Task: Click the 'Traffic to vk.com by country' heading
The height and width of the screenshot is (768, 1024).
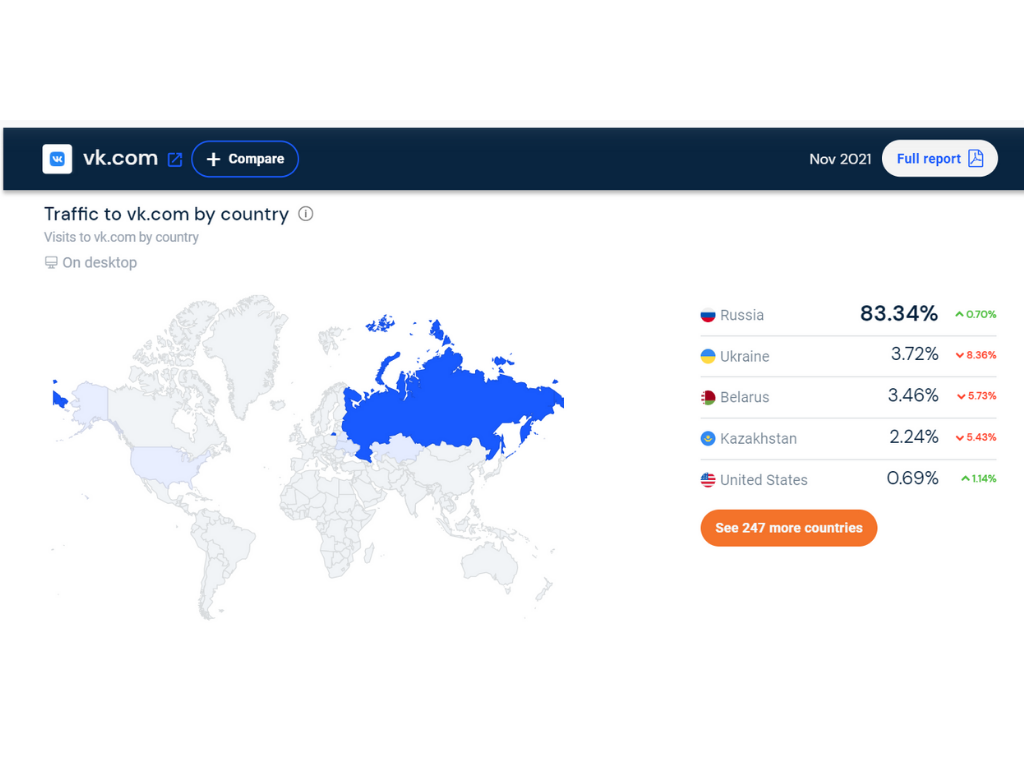Action: point(167,214)
